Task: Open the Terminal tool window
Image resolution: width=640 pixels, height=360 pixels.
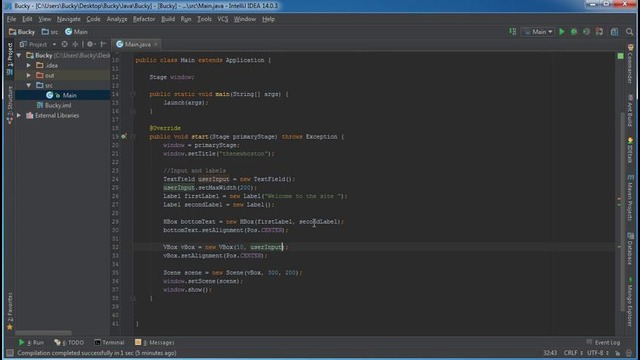Action: pos(109,342)
